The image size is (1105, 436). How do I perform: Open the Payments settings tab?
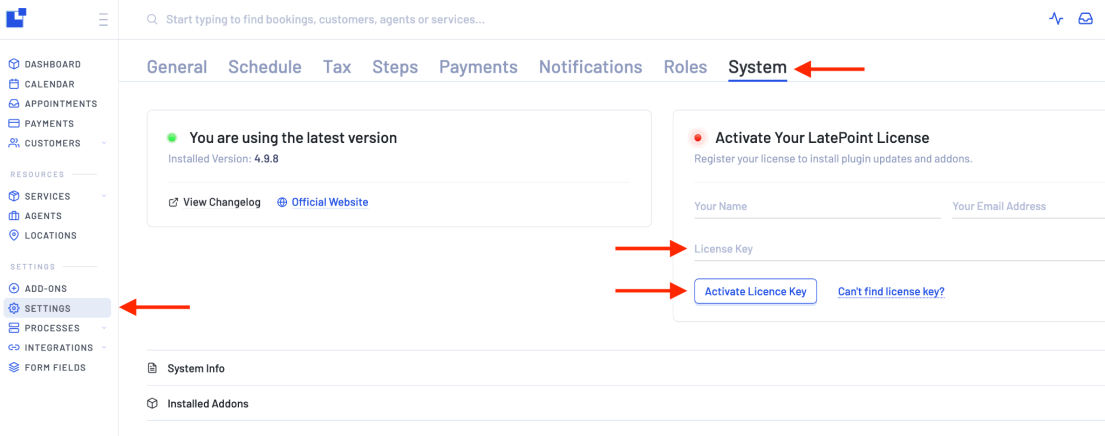[x=479, y=67]
